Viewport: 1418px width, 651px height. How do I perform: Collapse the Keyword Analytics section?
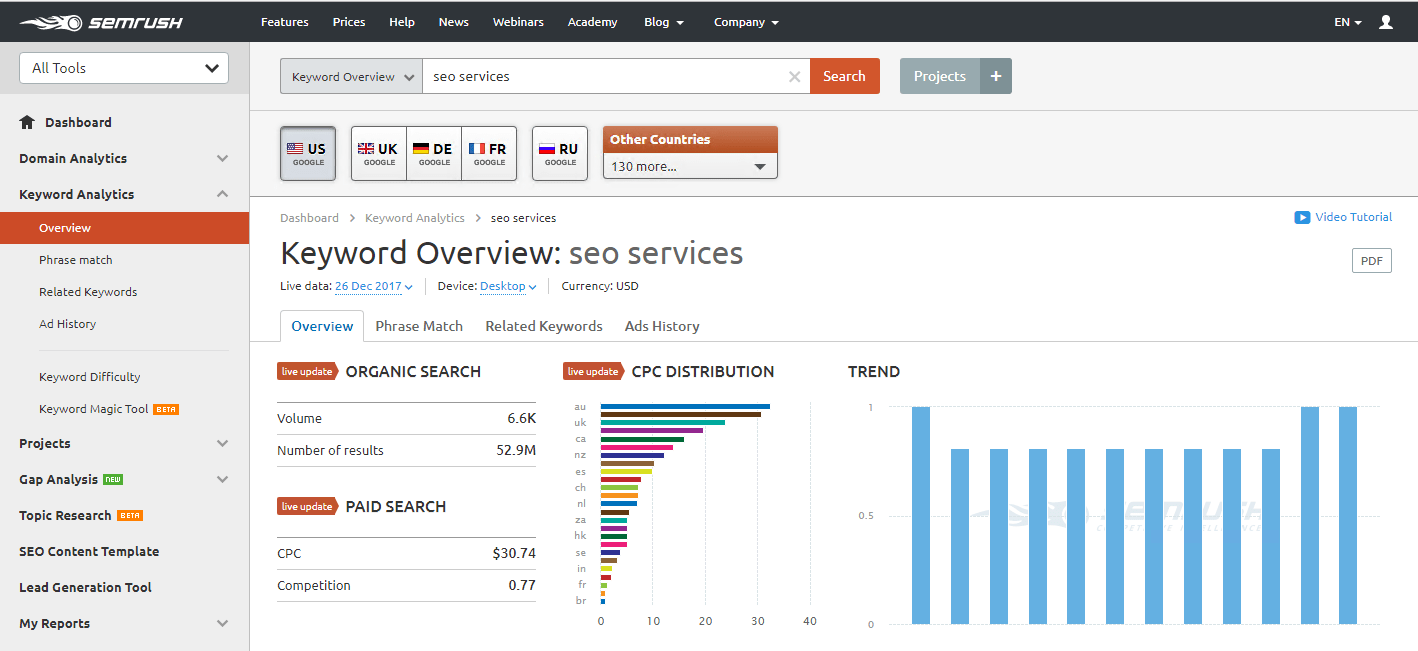pos(222,194)
